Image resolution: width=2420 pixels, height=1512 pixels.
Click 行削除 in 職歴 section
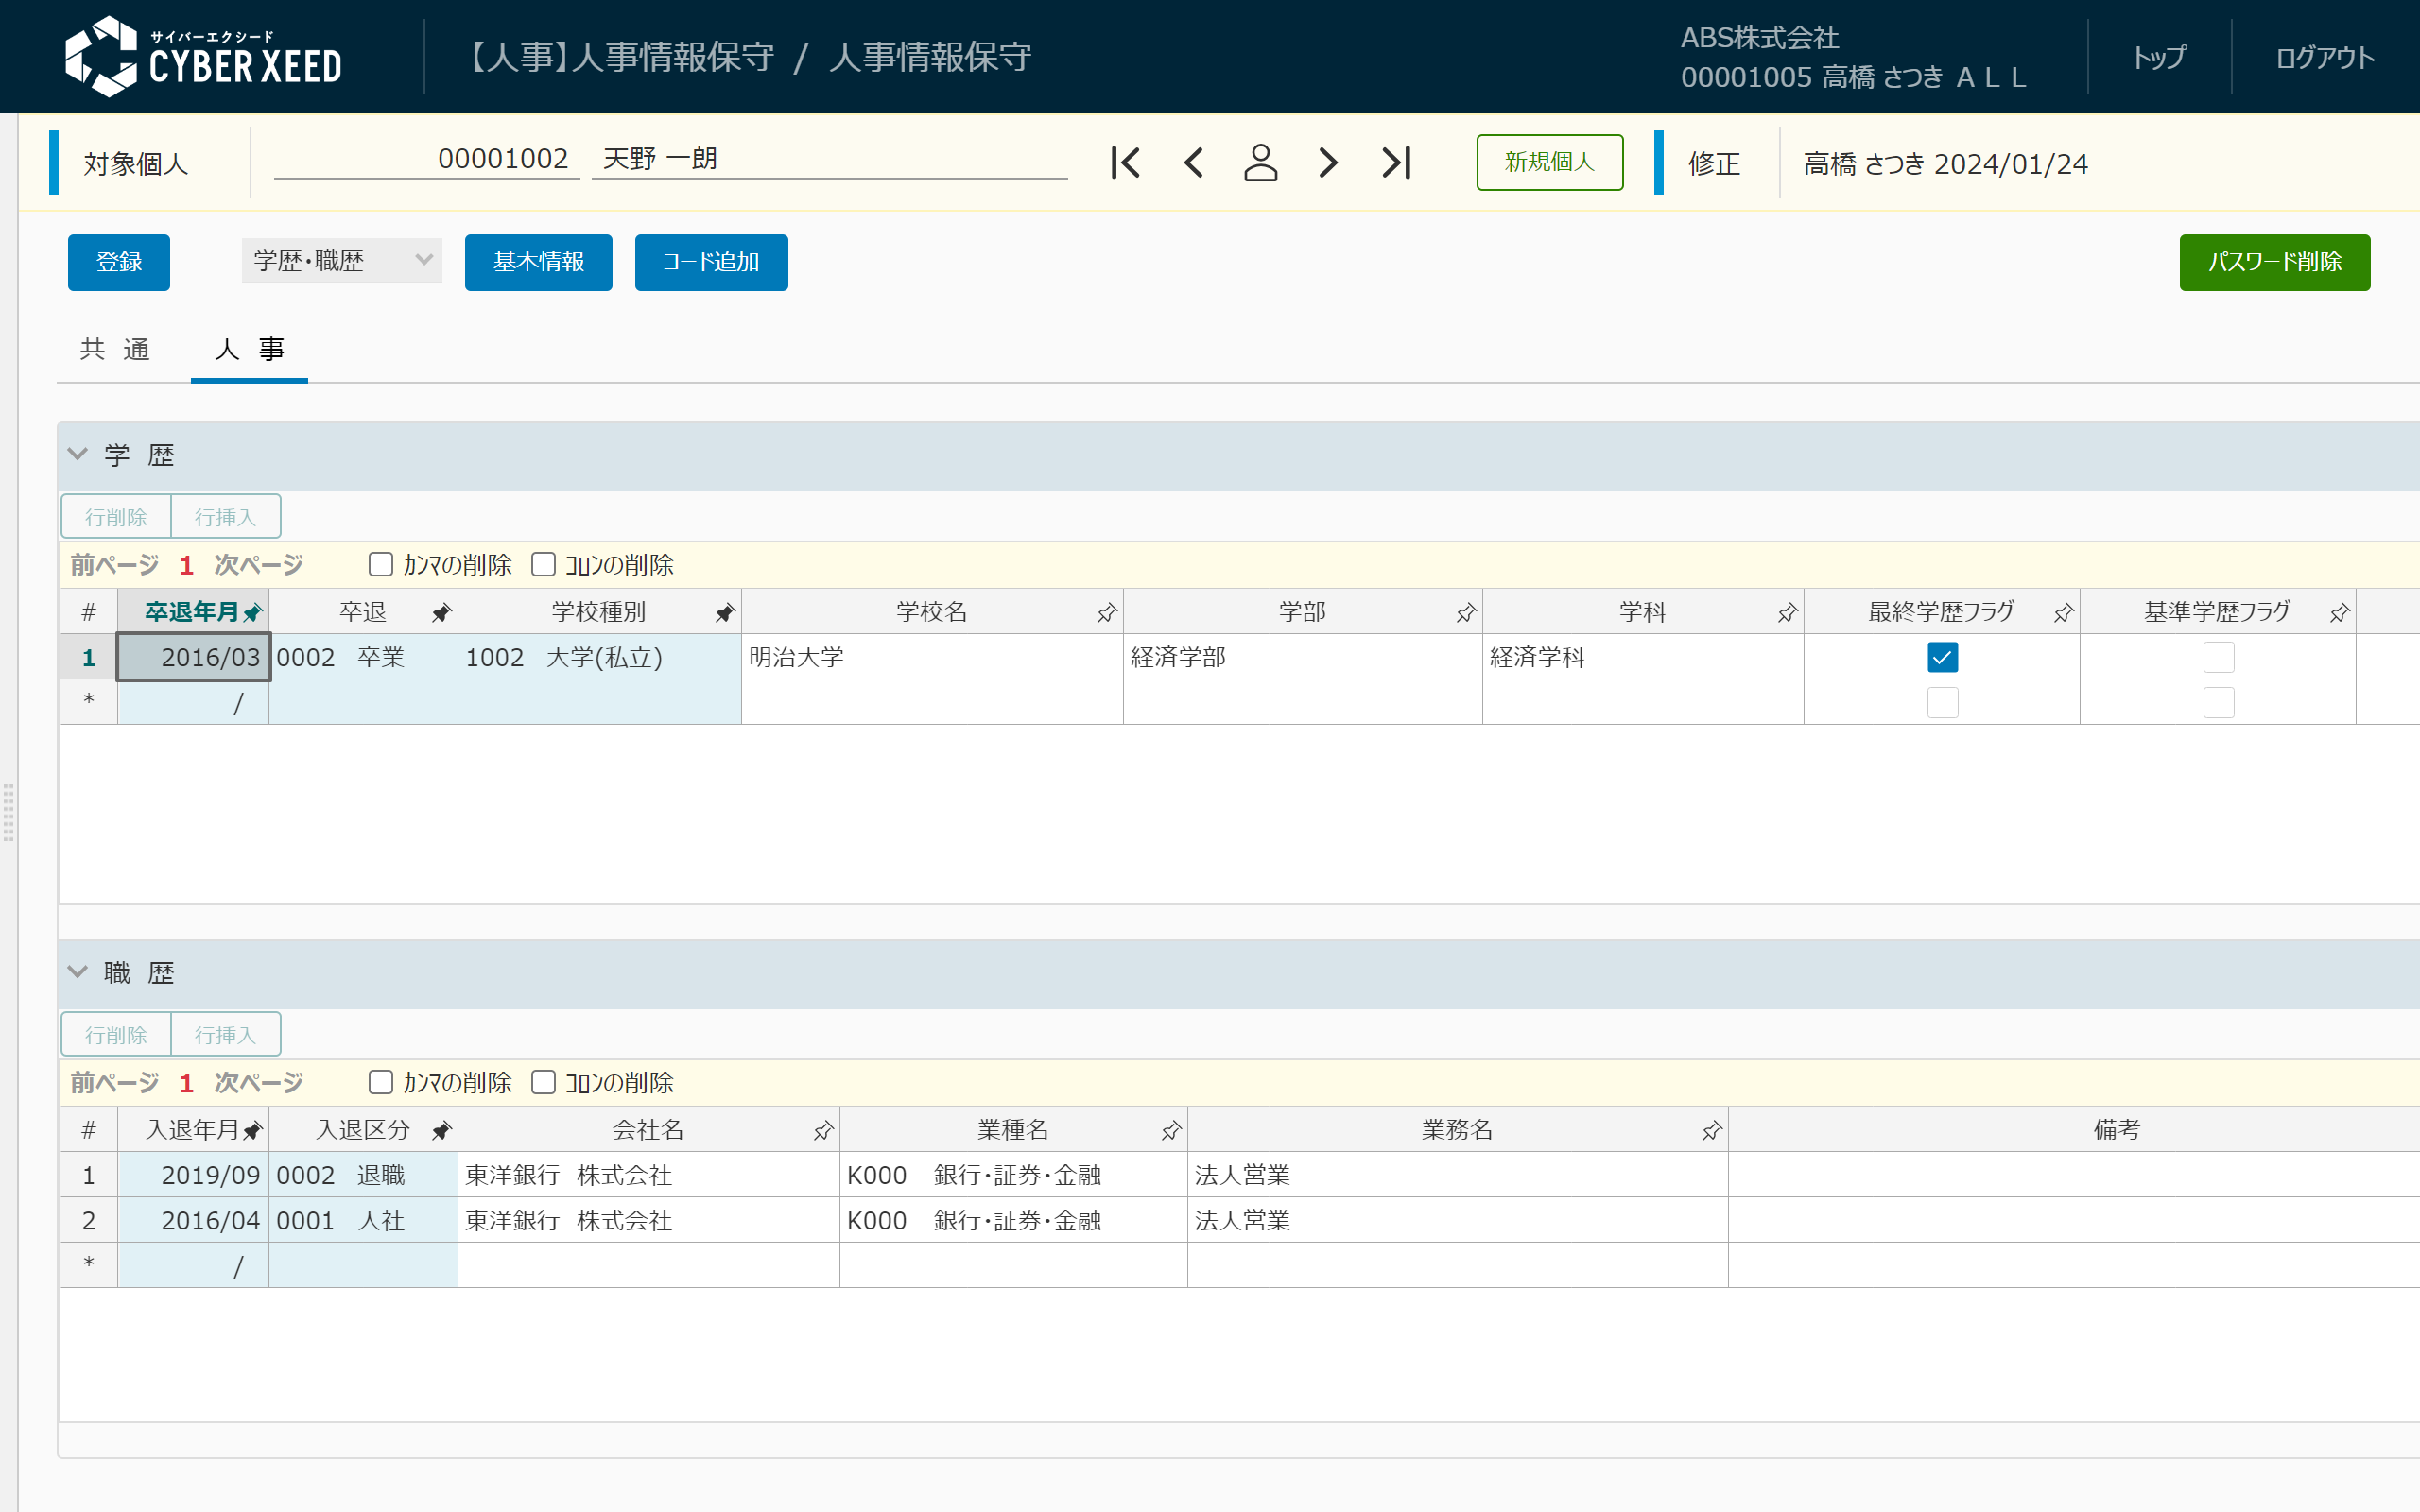coord(116,1035)
